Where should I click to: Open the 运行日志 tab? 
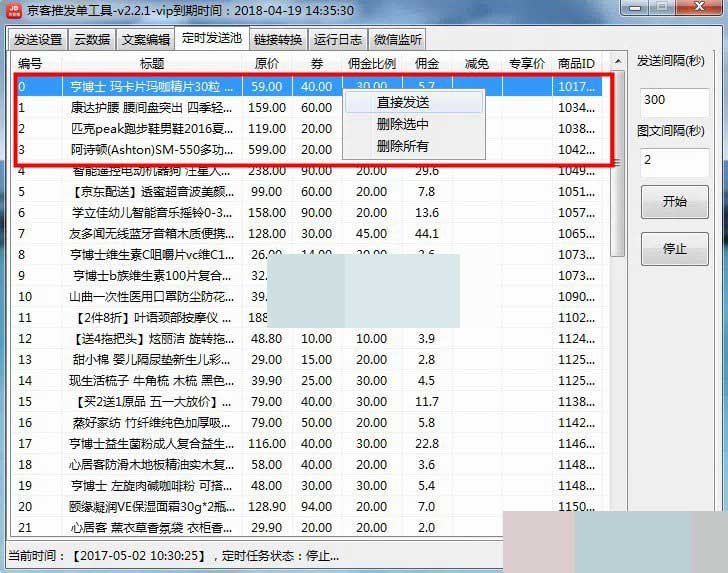pyautogui.click(x=338, y=39)
